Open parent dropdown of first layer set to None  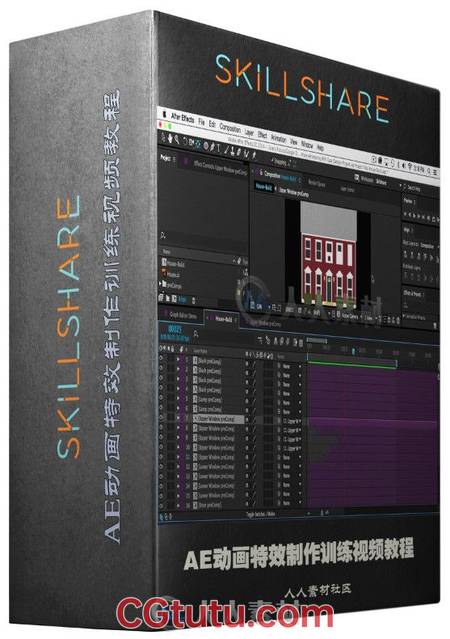292,366
